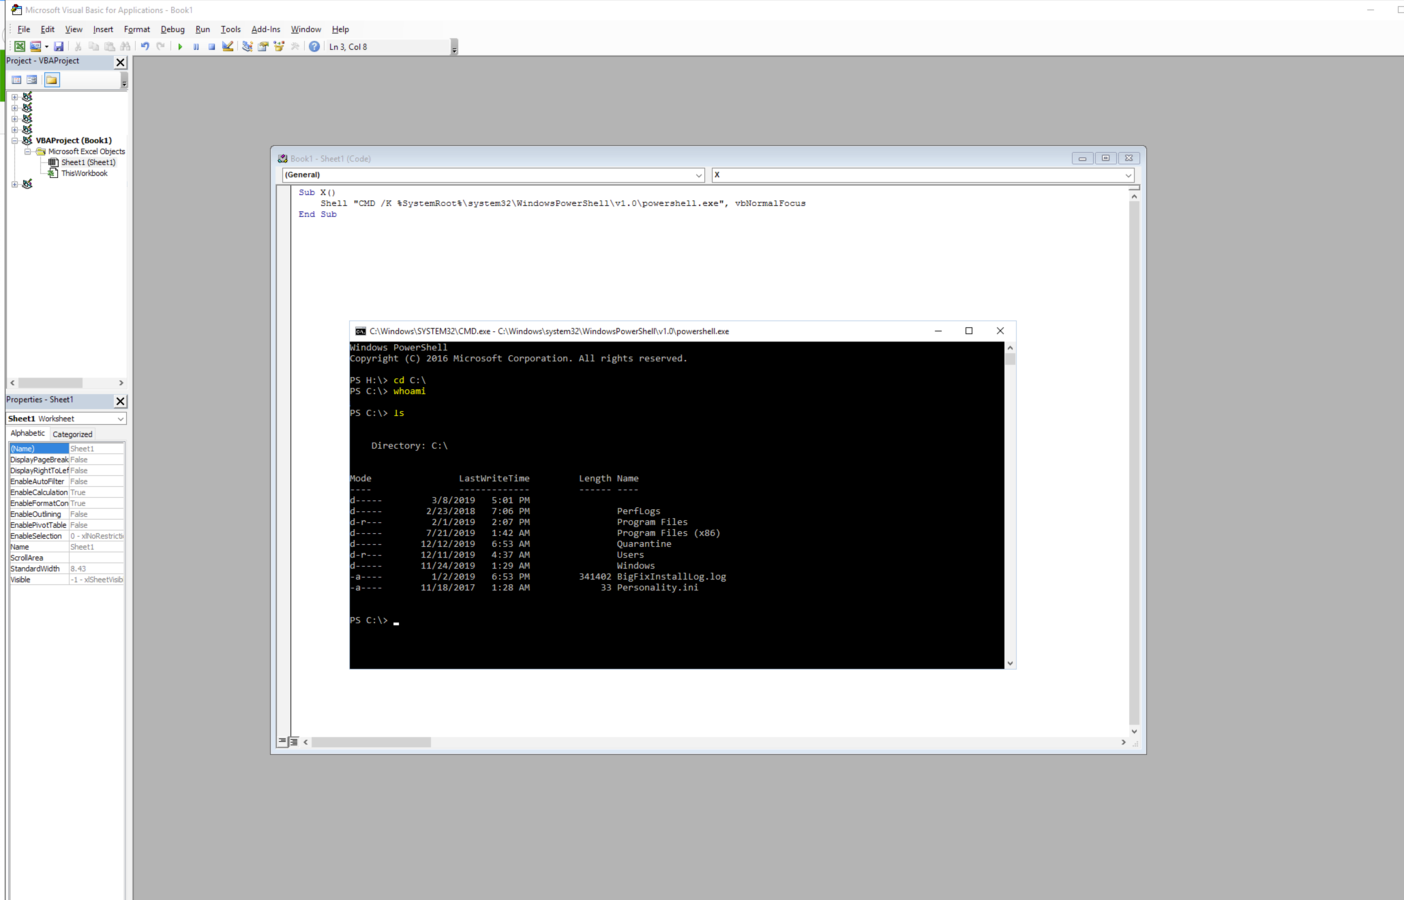
Task: Select the (Name) property row
Action: pyautogui.click(x=67, y=449)
